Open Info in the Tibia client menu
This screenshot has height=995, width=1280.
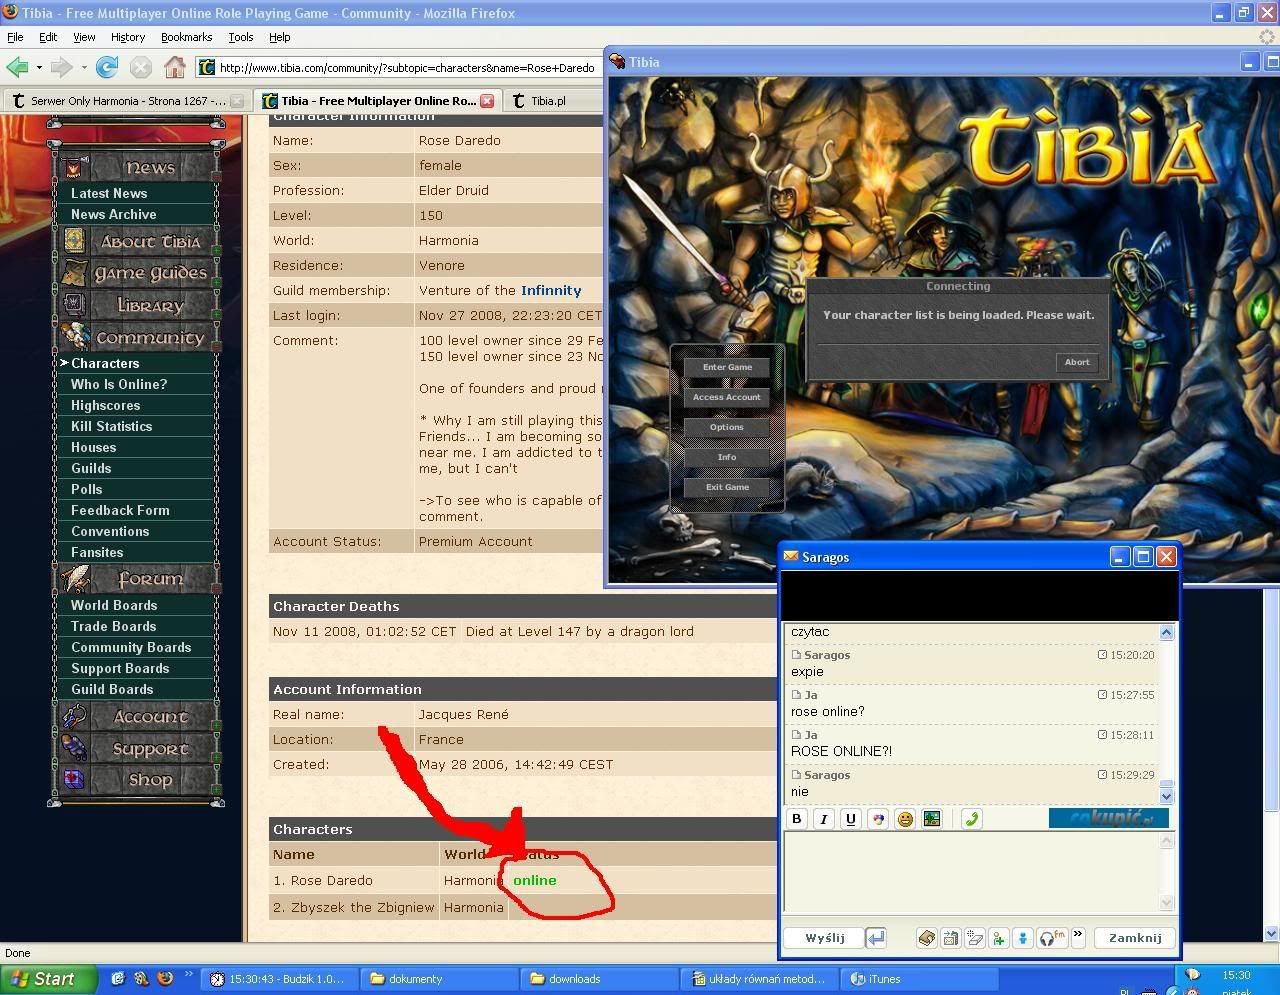(x=727, y=457)
